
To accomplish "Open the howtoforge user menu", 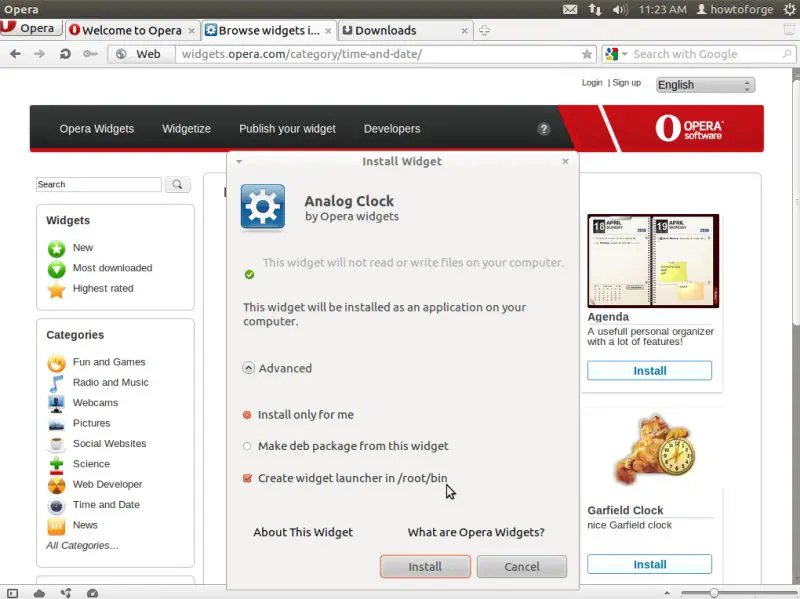I will 735,9.
